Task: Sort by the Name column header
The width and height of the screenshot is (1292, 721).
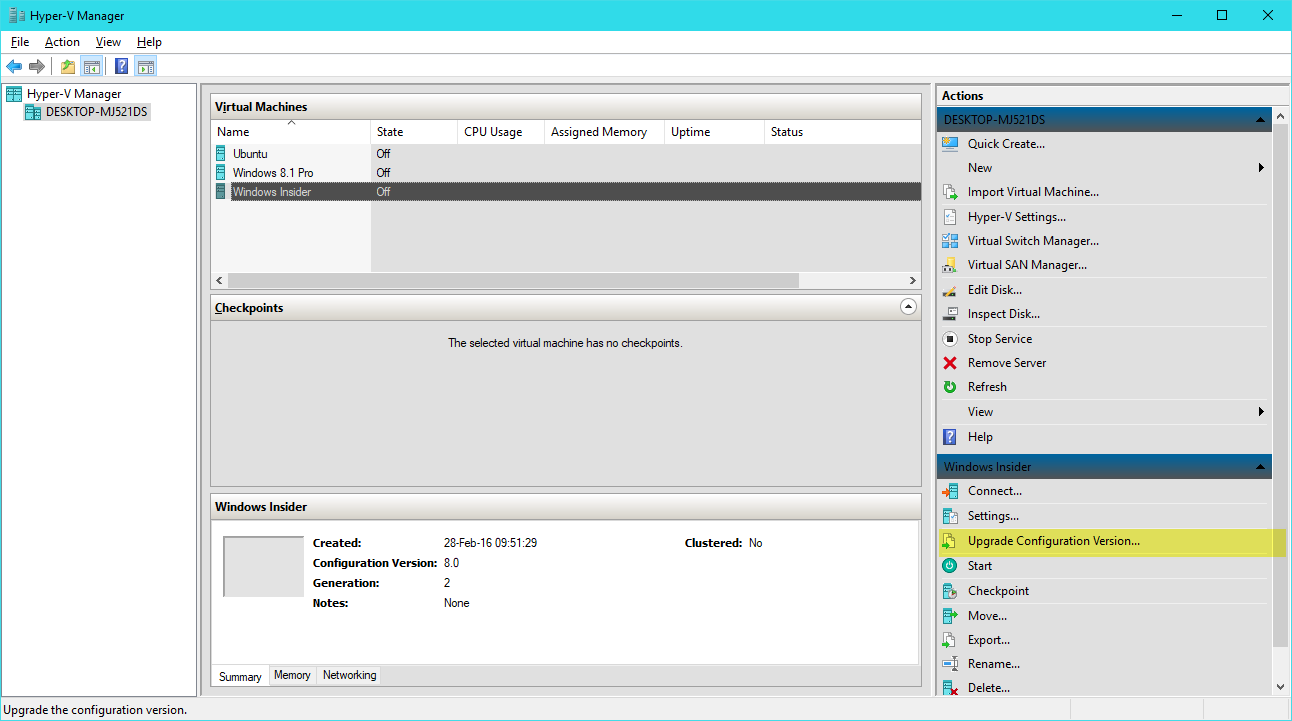Action: point(291,132)
